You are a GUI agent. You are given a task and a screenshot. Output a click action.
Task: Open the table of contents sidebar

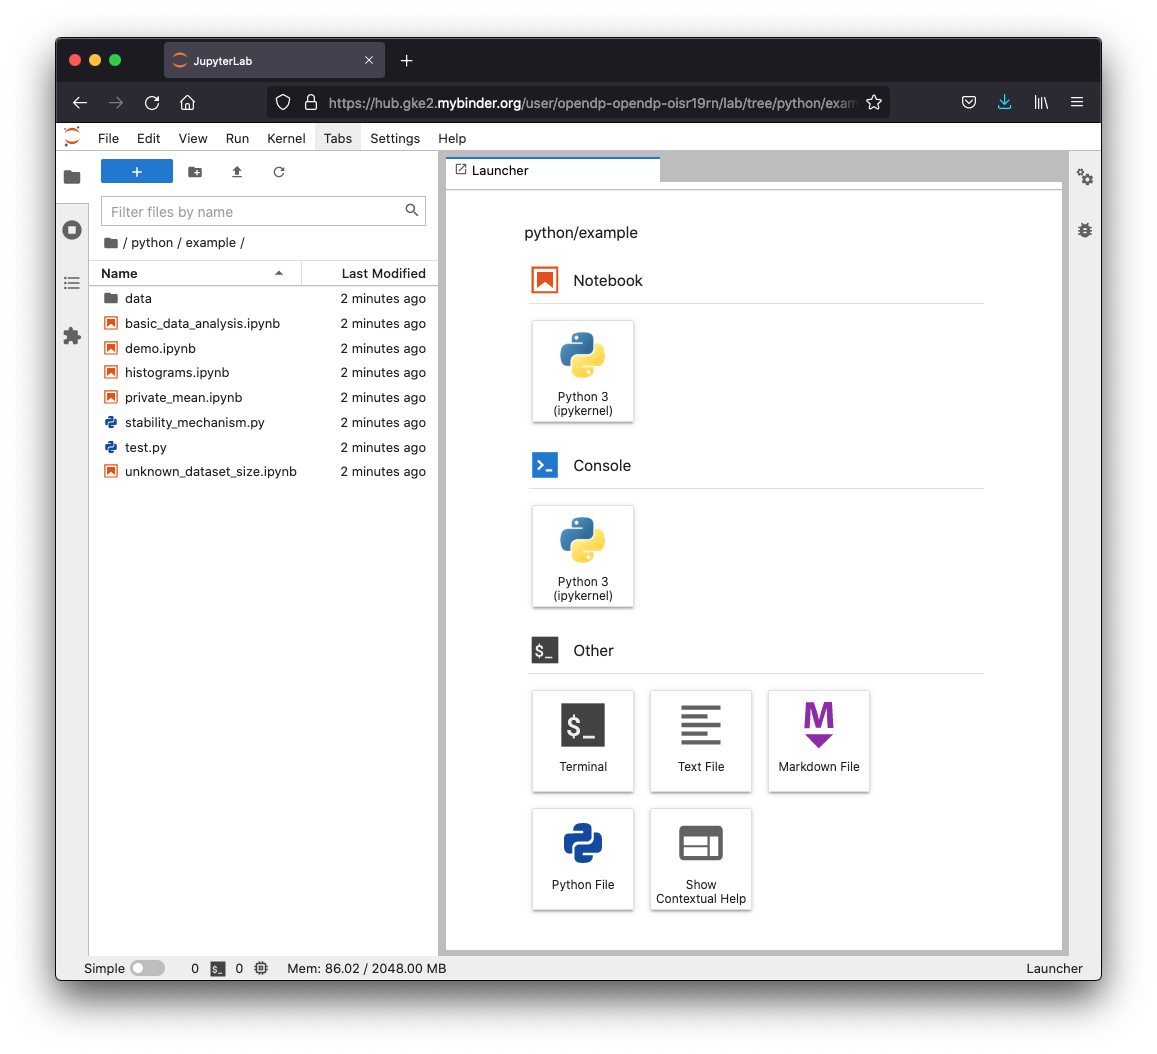71,283
